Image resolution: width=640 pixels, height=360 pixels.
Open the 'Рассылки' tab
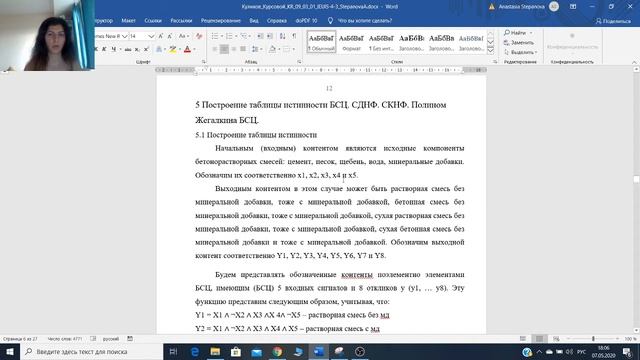[181, 20]
